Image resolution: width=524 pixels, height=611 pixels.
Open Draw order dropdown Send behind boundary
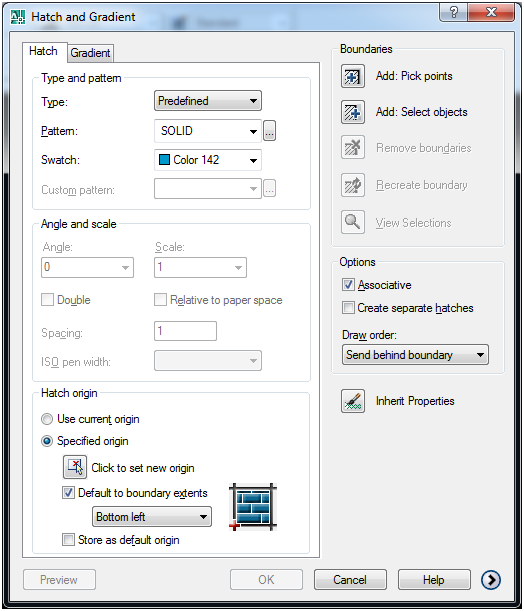415,355
